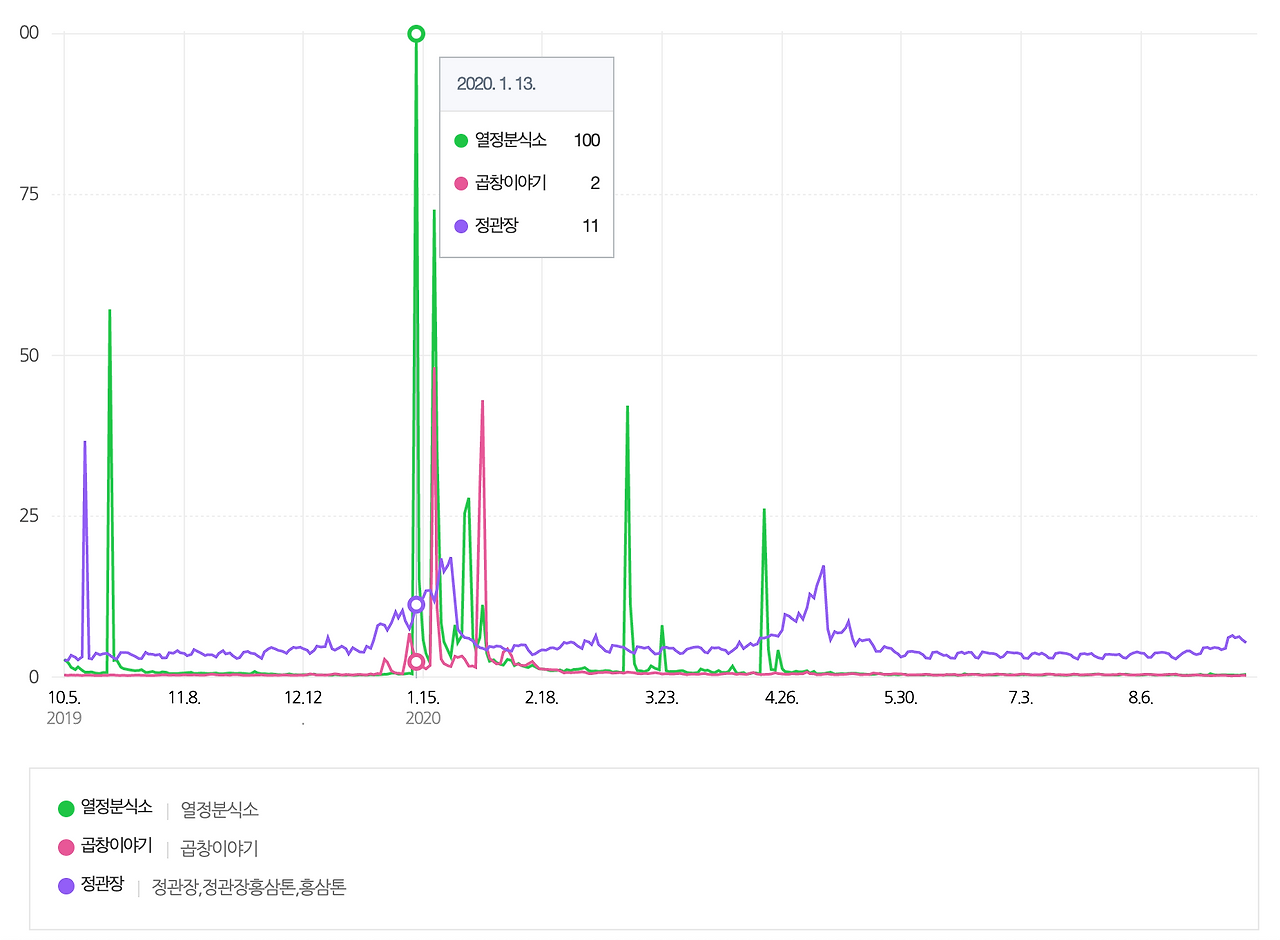
Task: Click the green line at its 57 peak
Action: (109, 312)
